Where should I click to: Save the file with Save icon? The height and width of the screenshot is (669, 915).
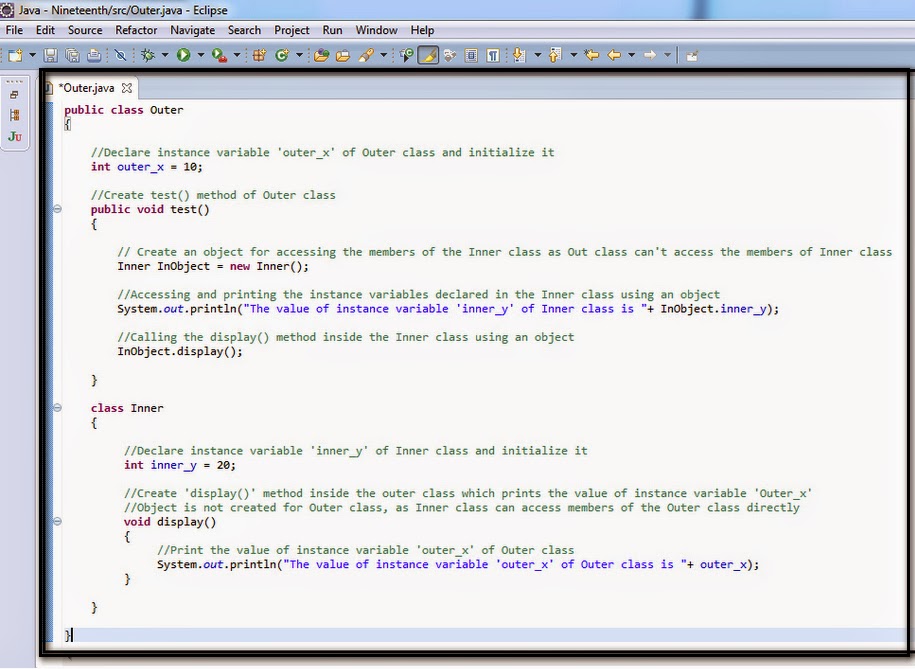(51, 55)
